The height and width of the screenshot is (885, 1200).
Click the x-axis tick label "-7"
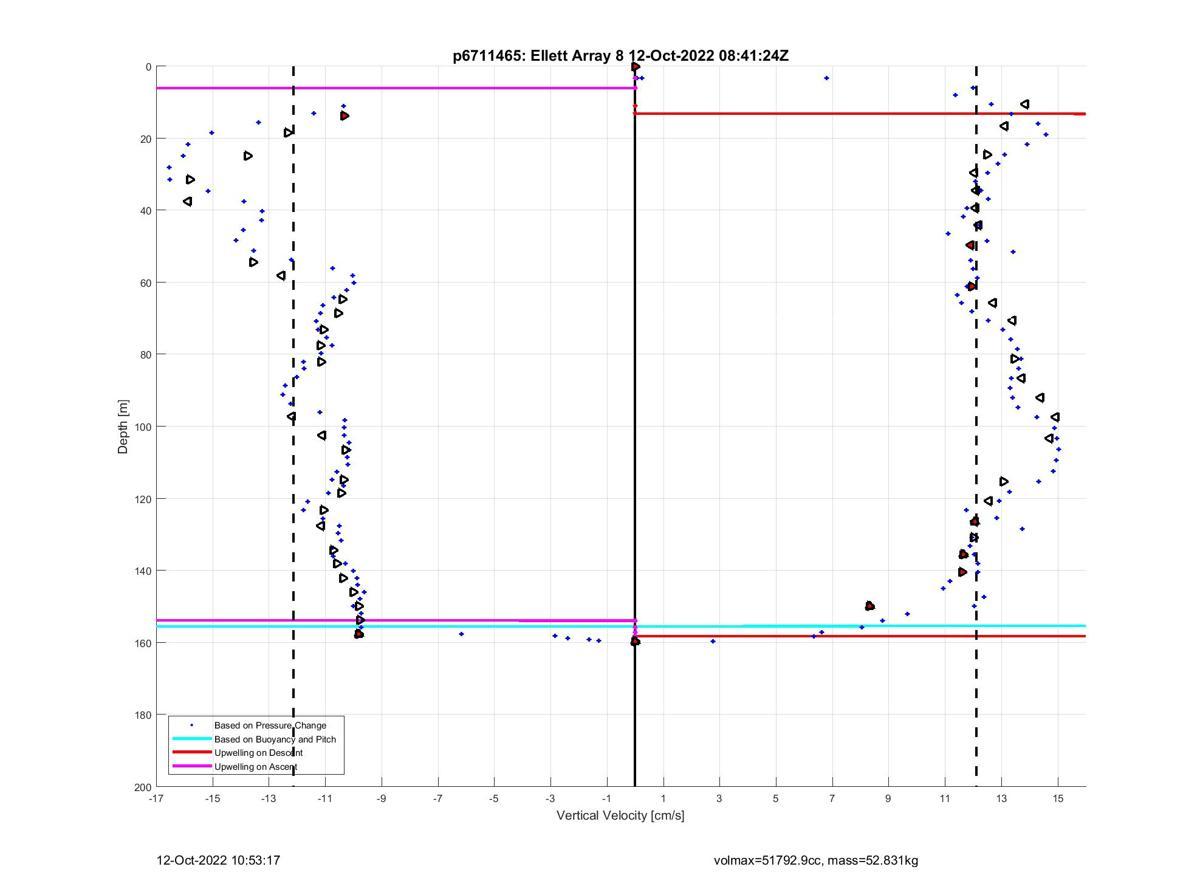(x=438, y=798)
